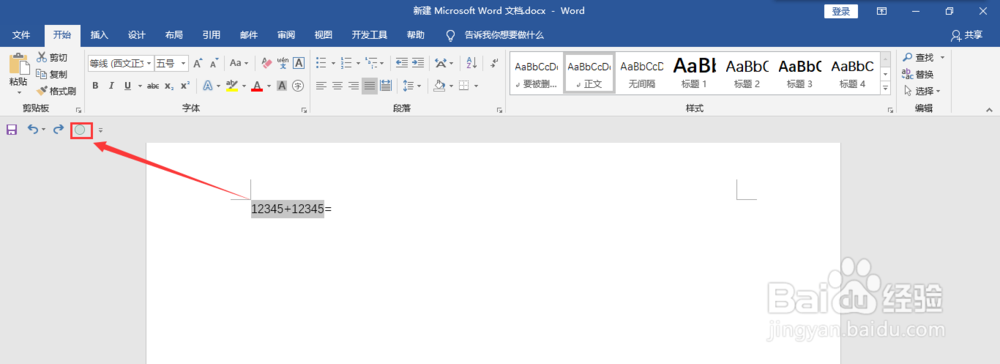
Task: Select the 无间隔 style
Action: pyautogui.click(x=642, y=73)
